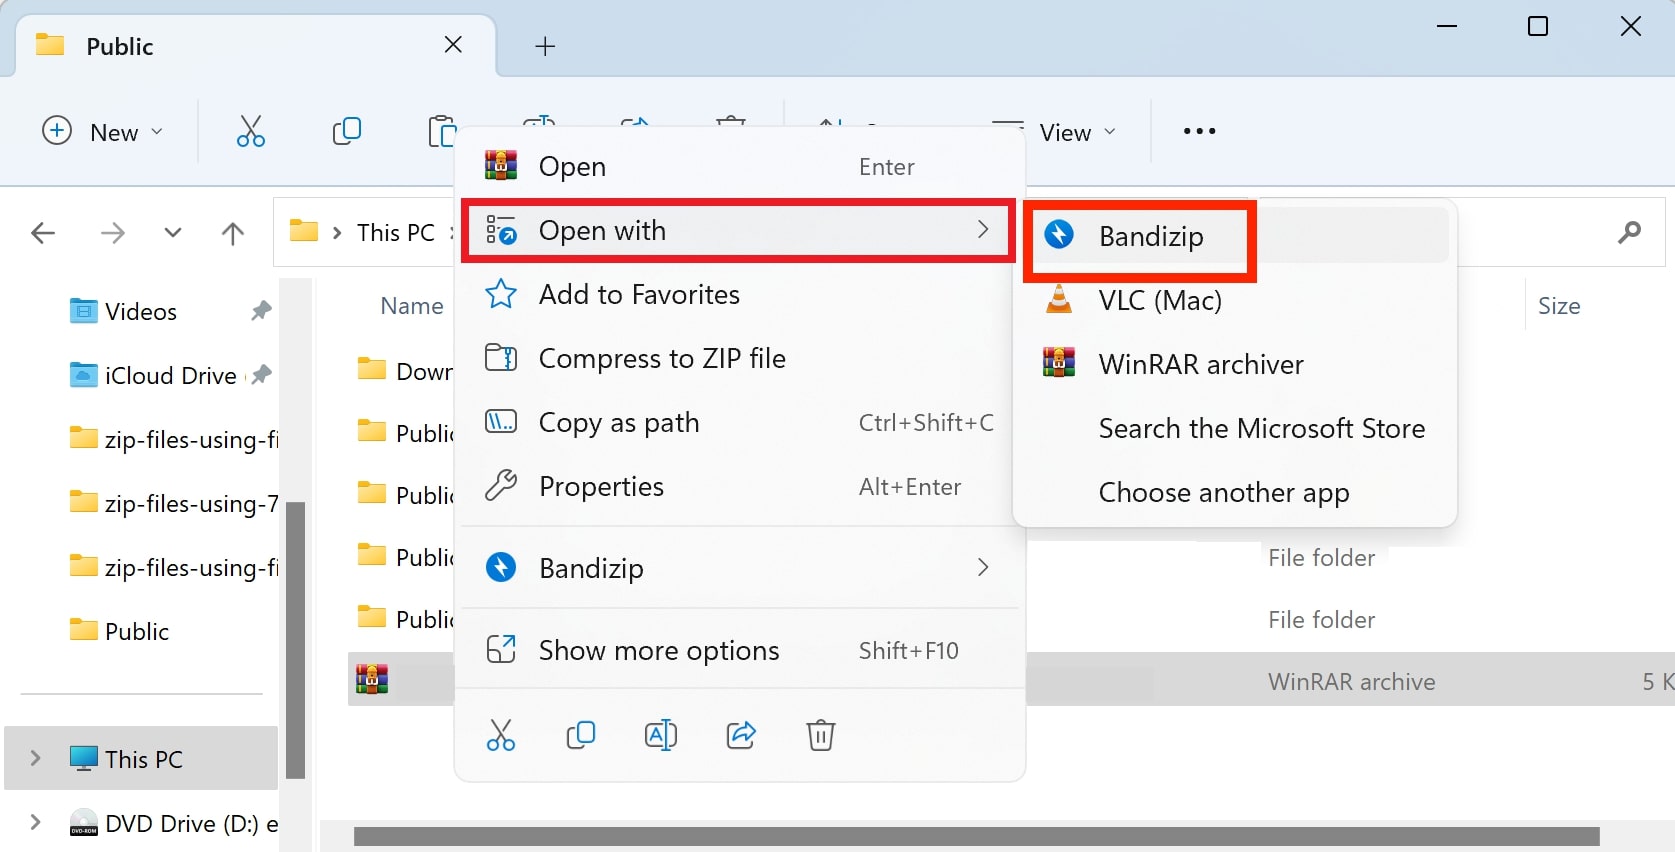Click copy icon at context menu bottom
1675x852 pixels.
[581, 735]
